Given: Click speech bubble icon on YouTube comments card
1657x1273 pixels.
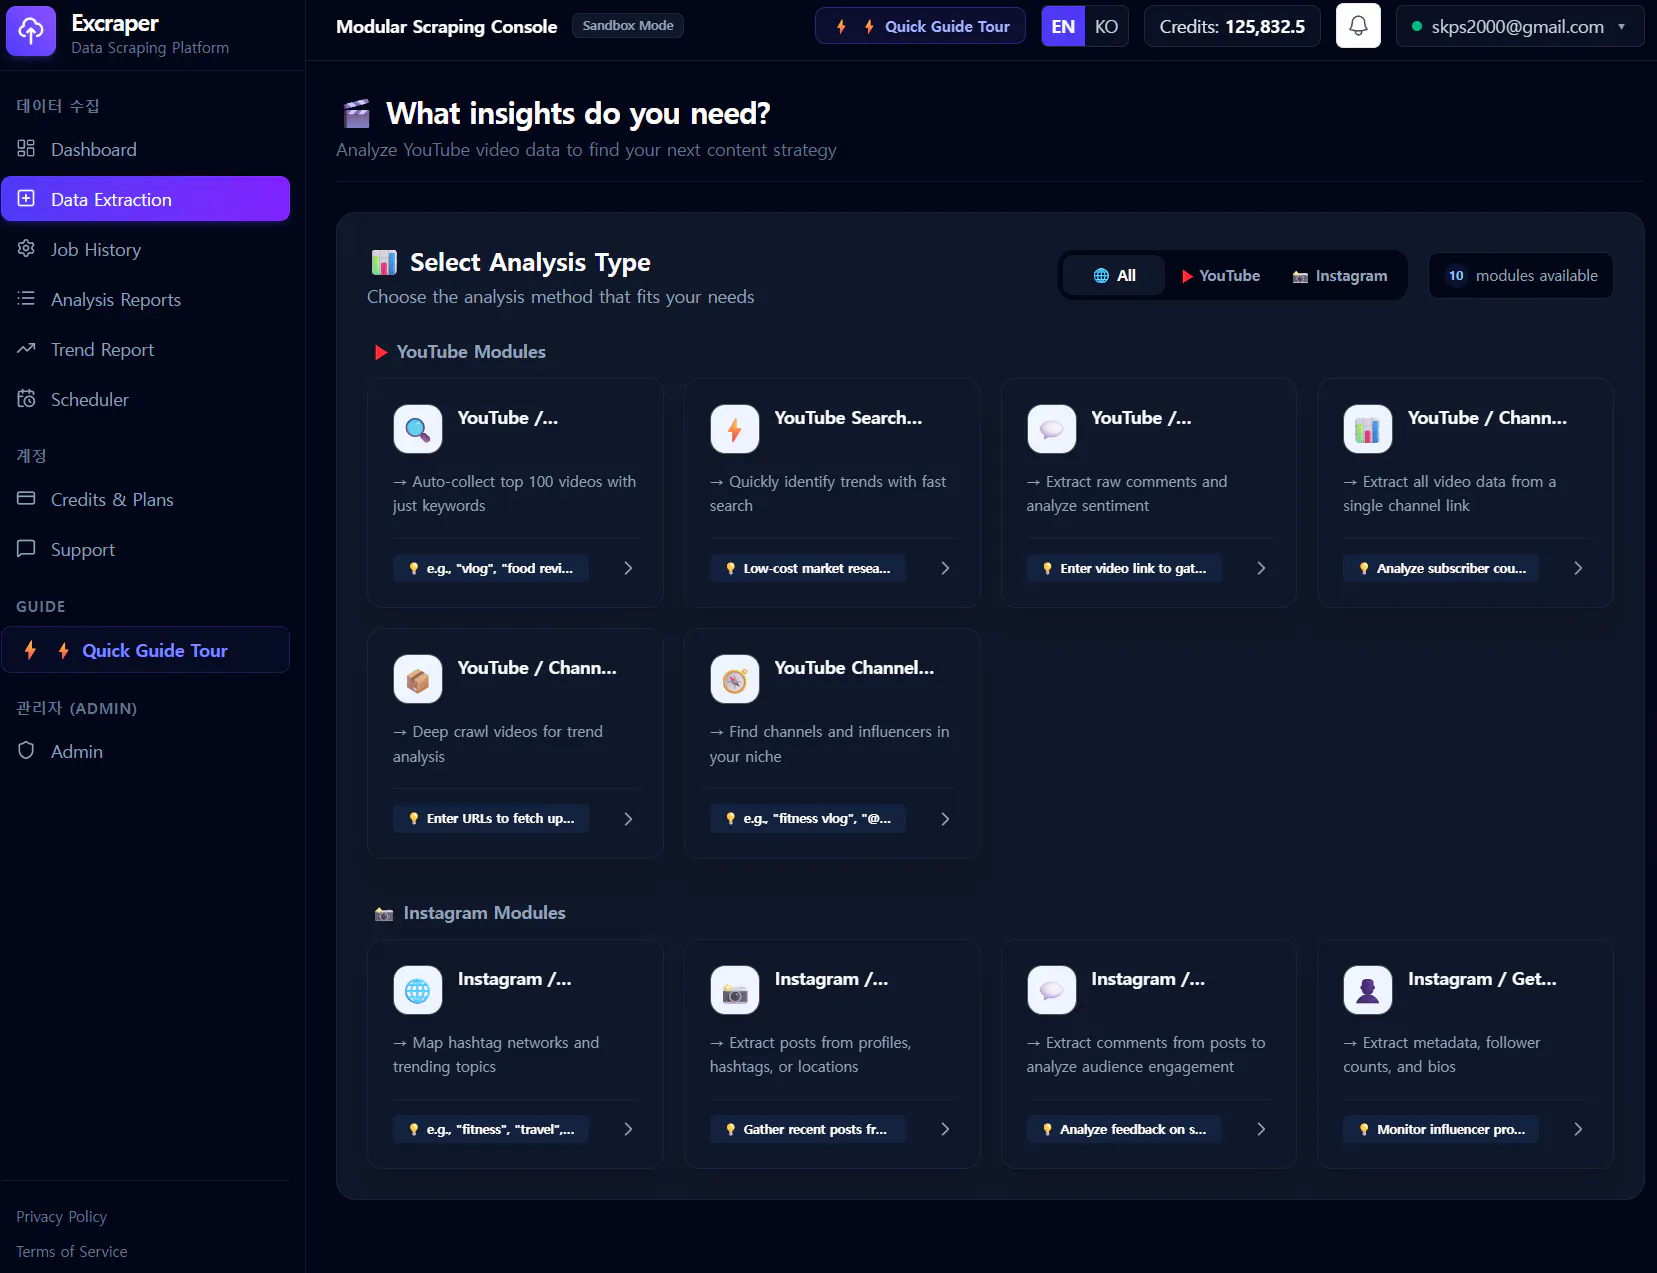Looking at the screenshot, I should [1052, 430].
